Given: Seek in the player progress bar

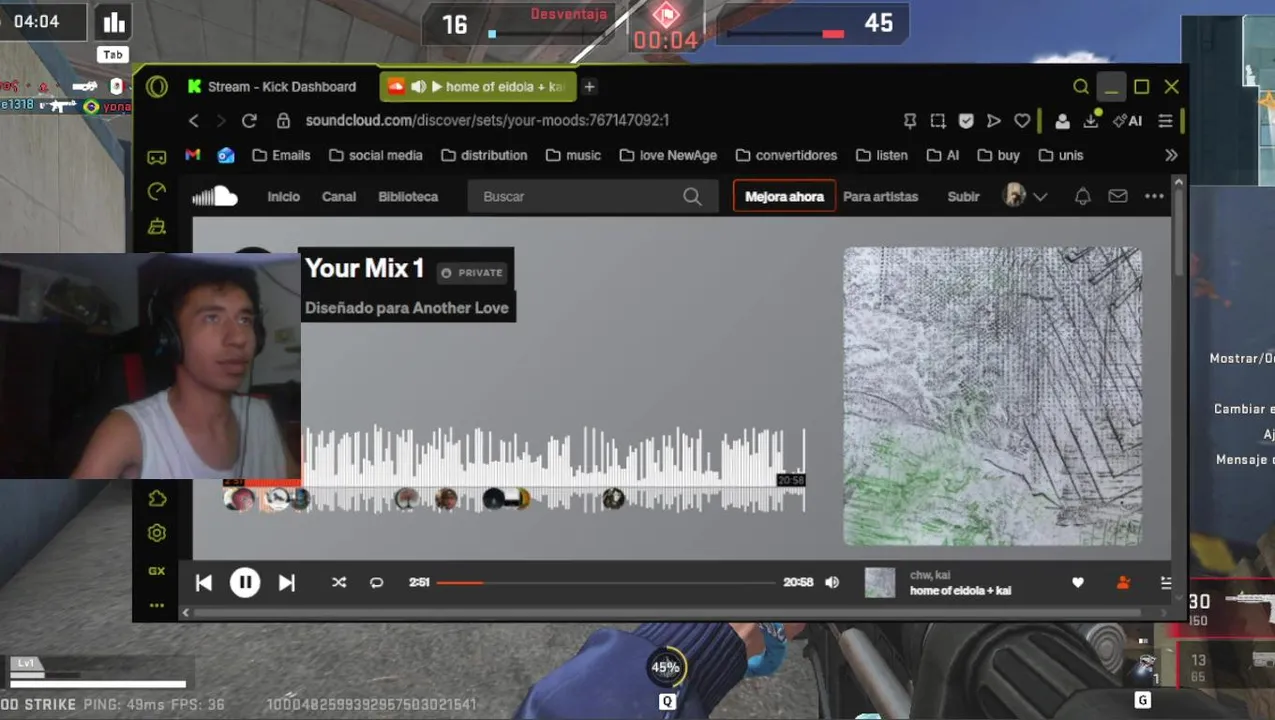Looking at the screenshot, I should tap(606, 582).
